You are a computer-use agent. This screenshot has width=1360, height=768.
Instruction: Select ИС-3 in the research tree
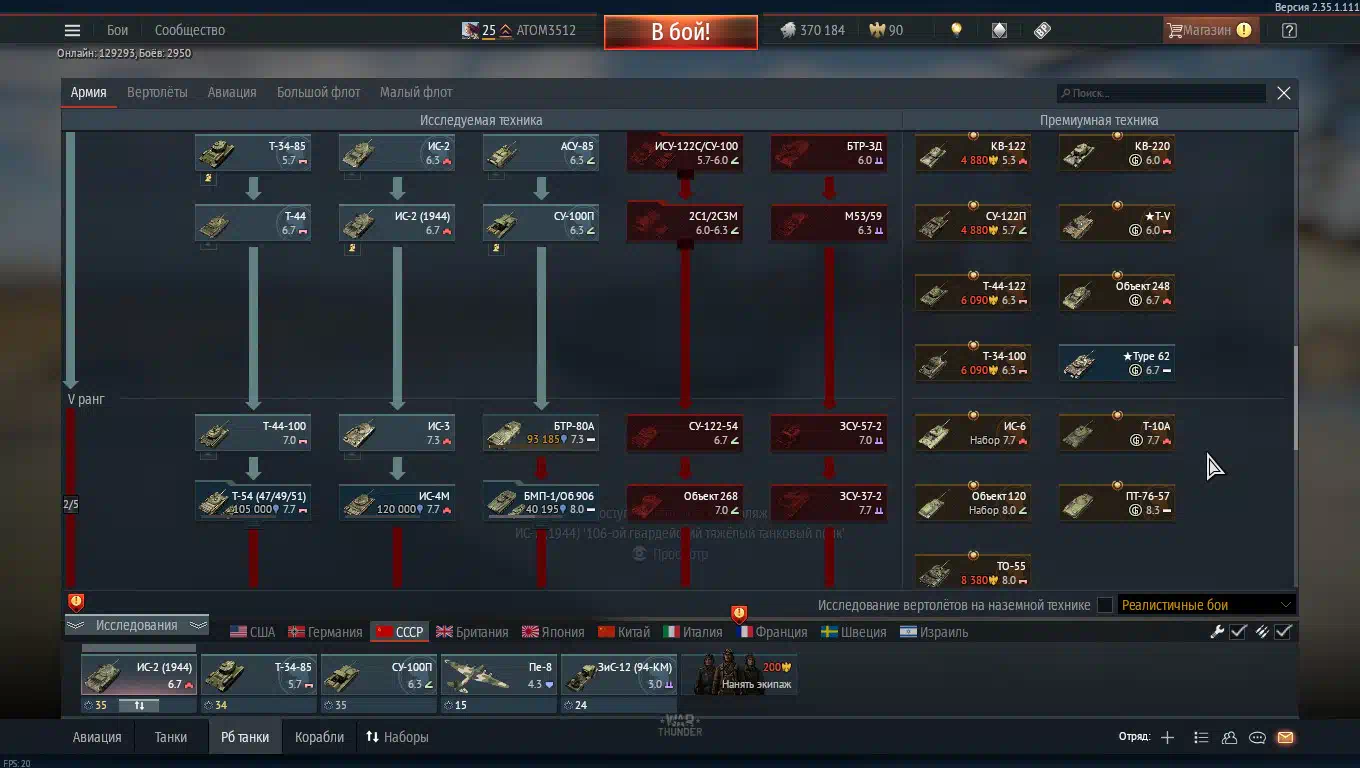397,433
